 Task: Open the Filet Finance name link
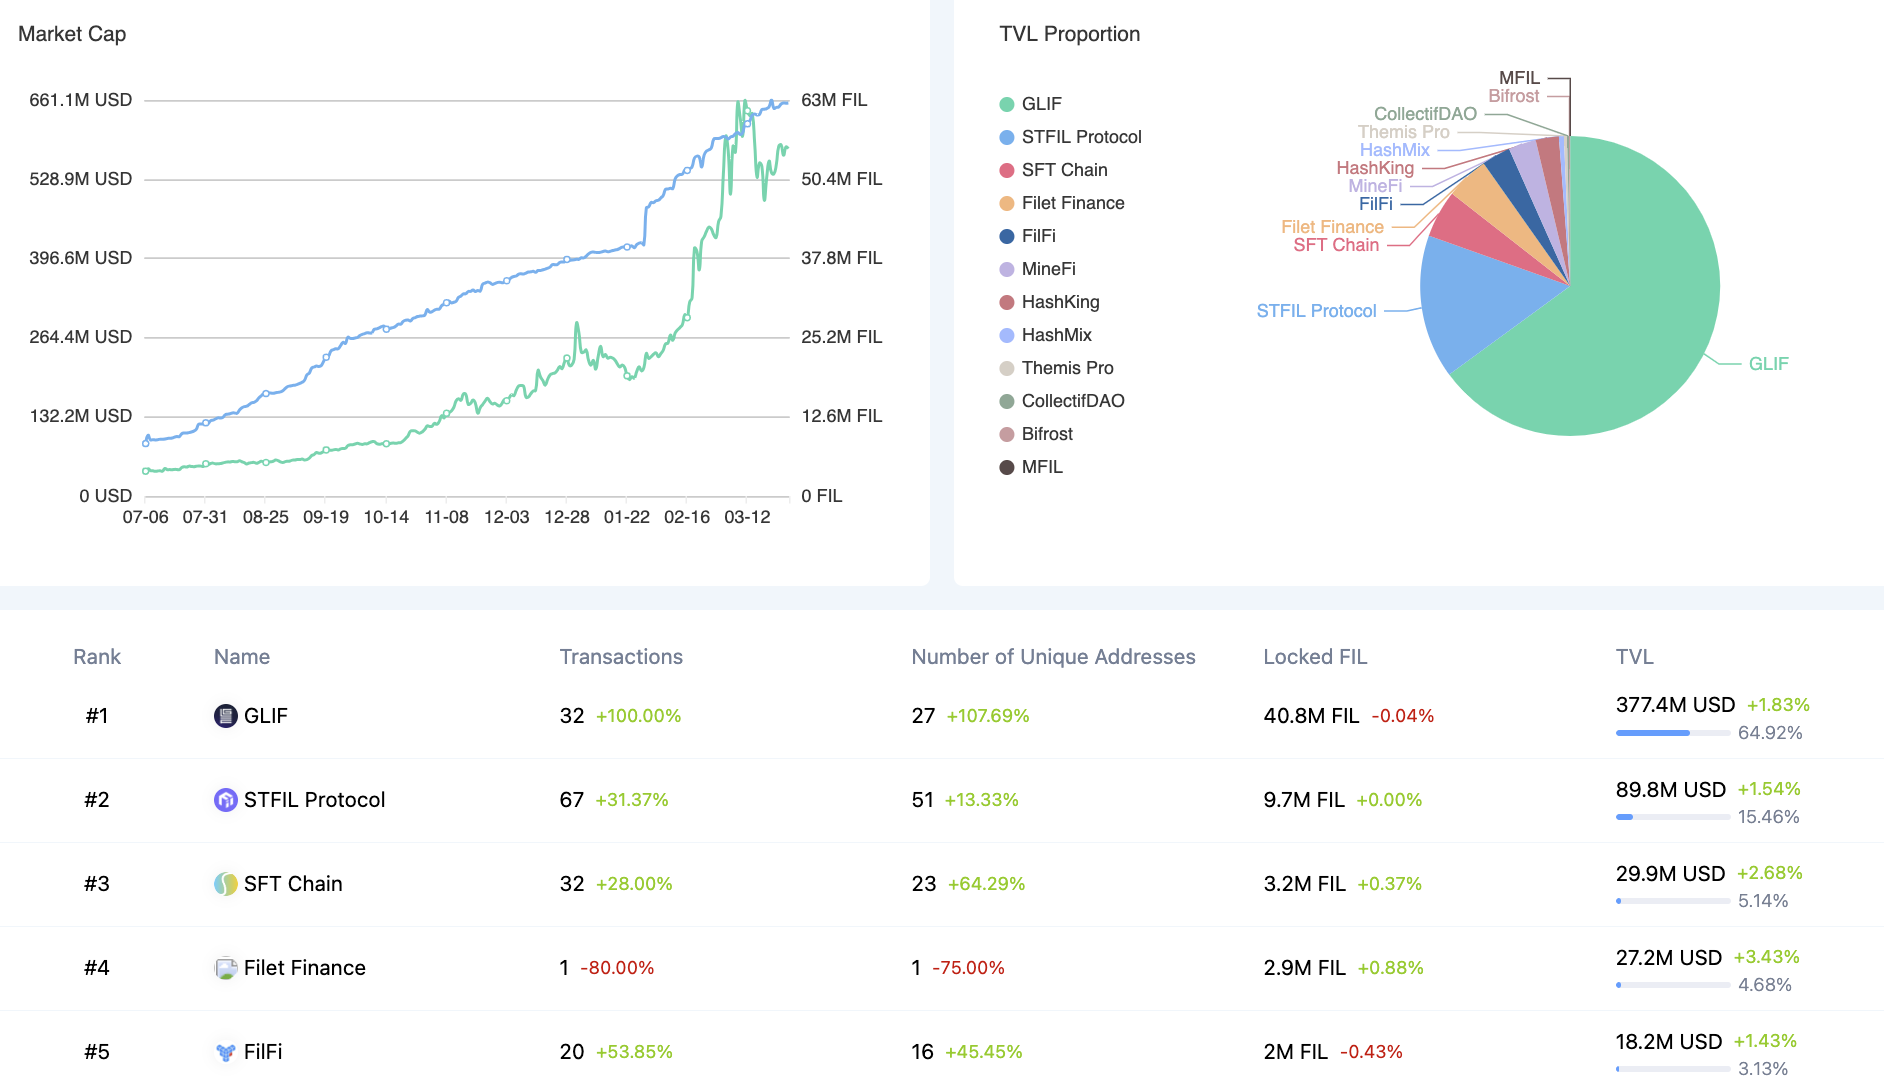304,968
